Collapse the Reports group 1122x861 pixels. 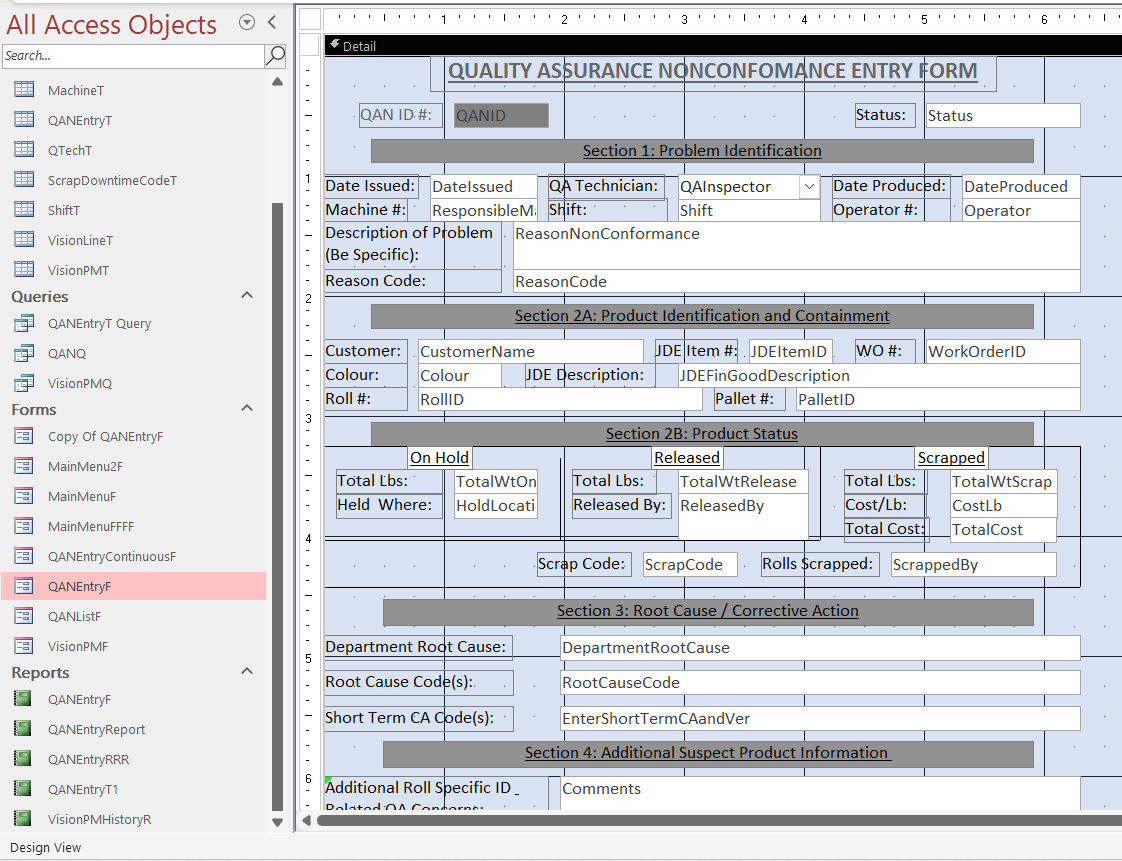[247, 671]
